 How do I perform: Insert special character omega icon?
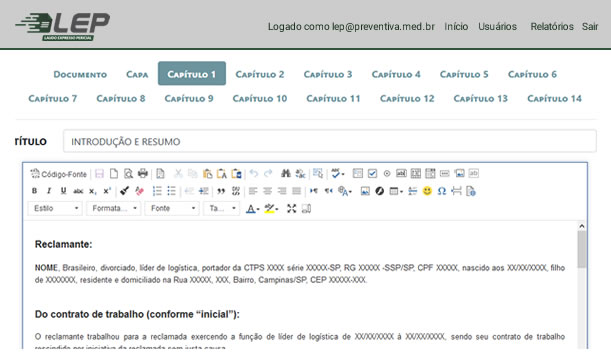(441, 191)
